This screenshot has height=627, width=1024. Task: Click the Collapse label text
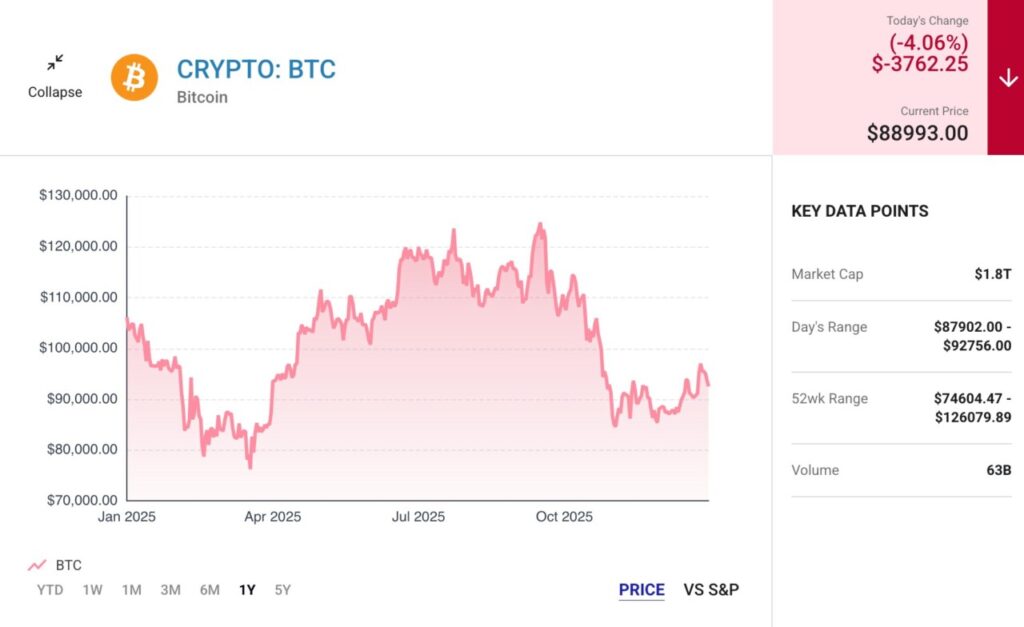(55, 92)
